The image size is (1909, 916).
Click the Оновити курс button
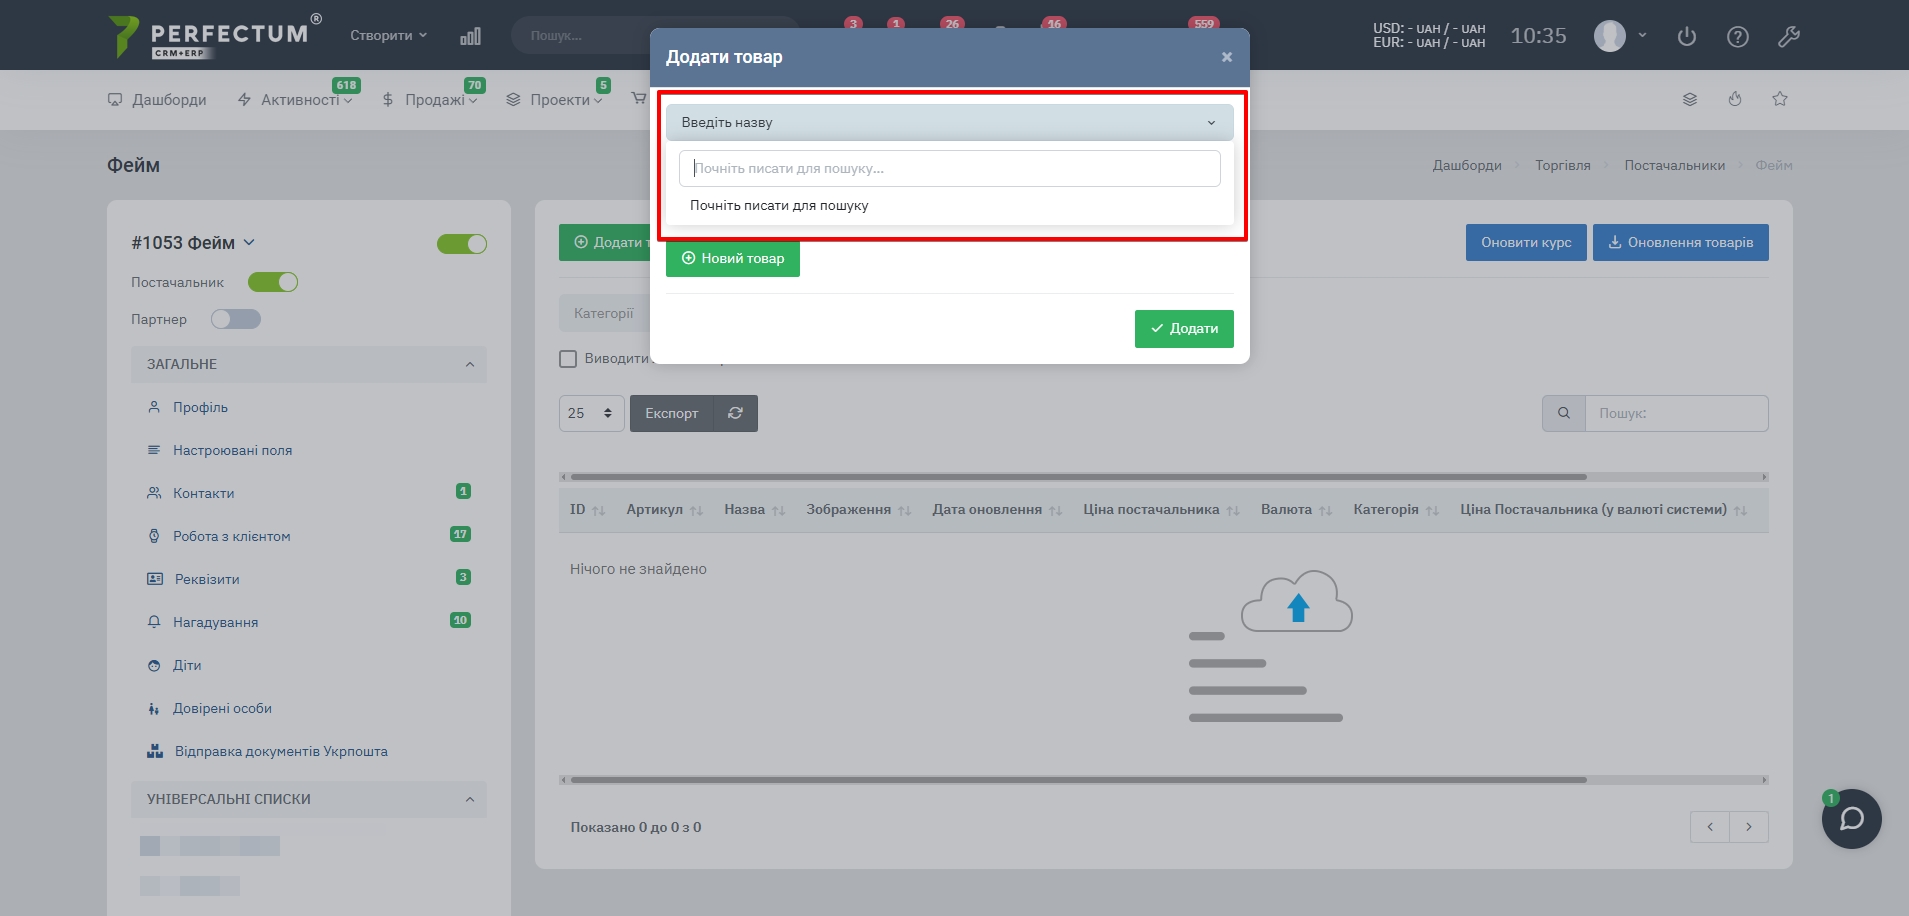click(1525, 242)
